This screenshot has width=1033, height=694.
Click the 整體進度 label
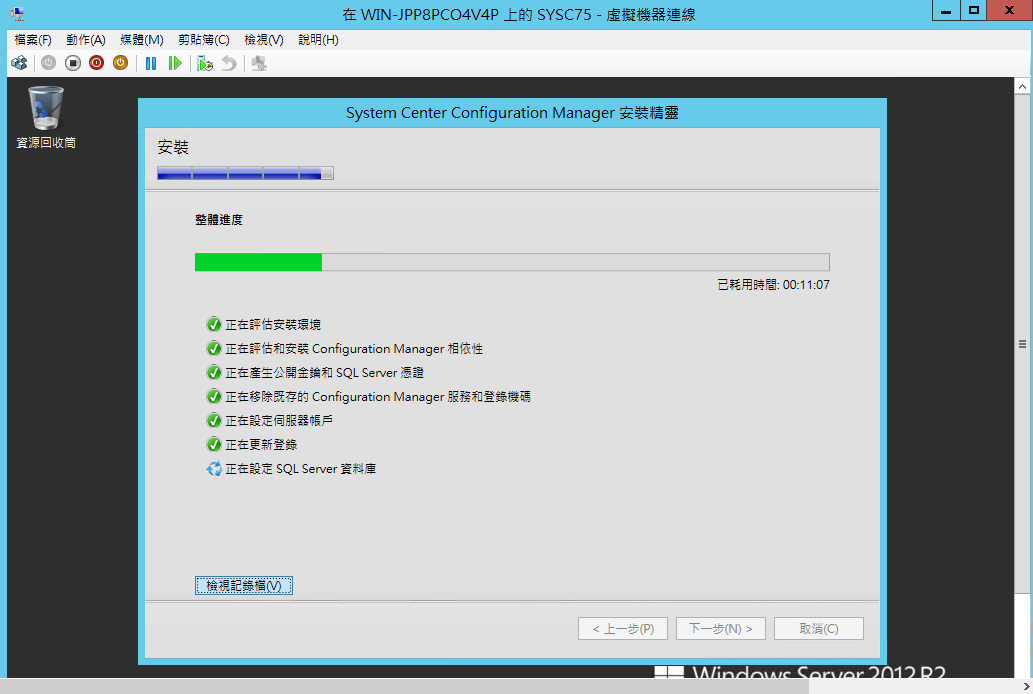219,219
